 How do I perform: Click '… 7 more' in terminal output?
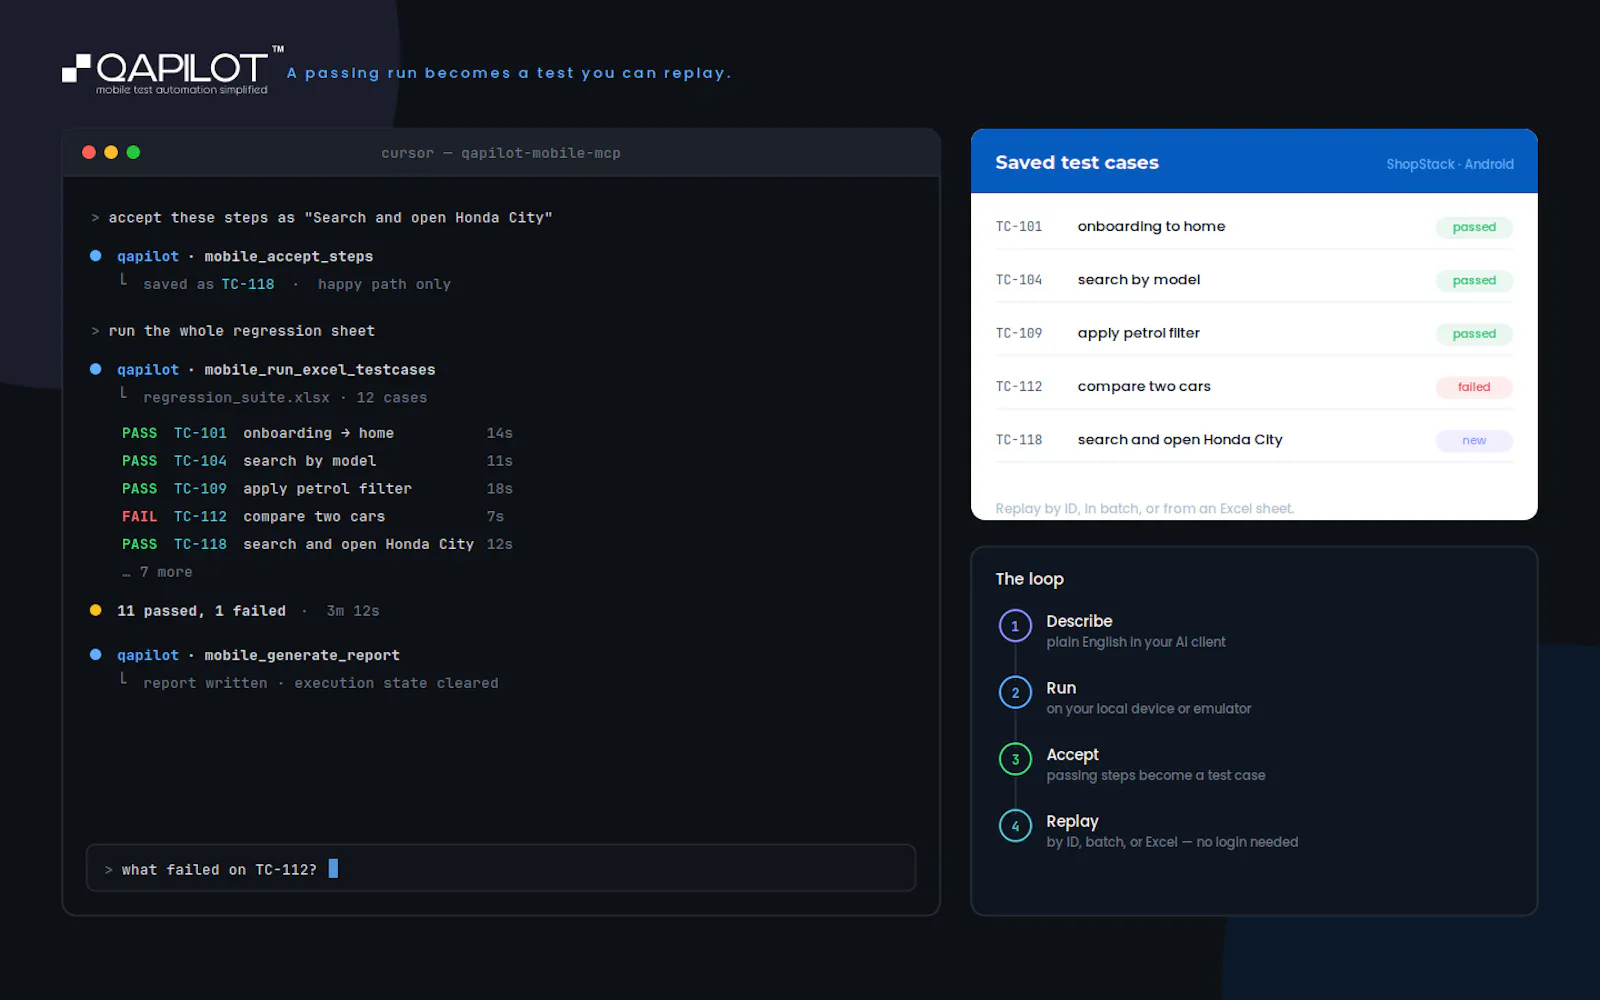[x=157, y=572]
